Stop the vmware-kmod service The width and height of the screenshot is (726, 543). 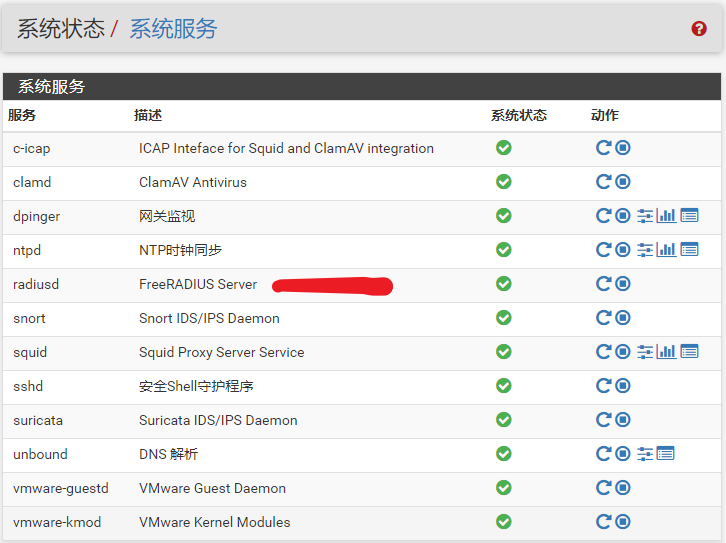pos(623,522)
